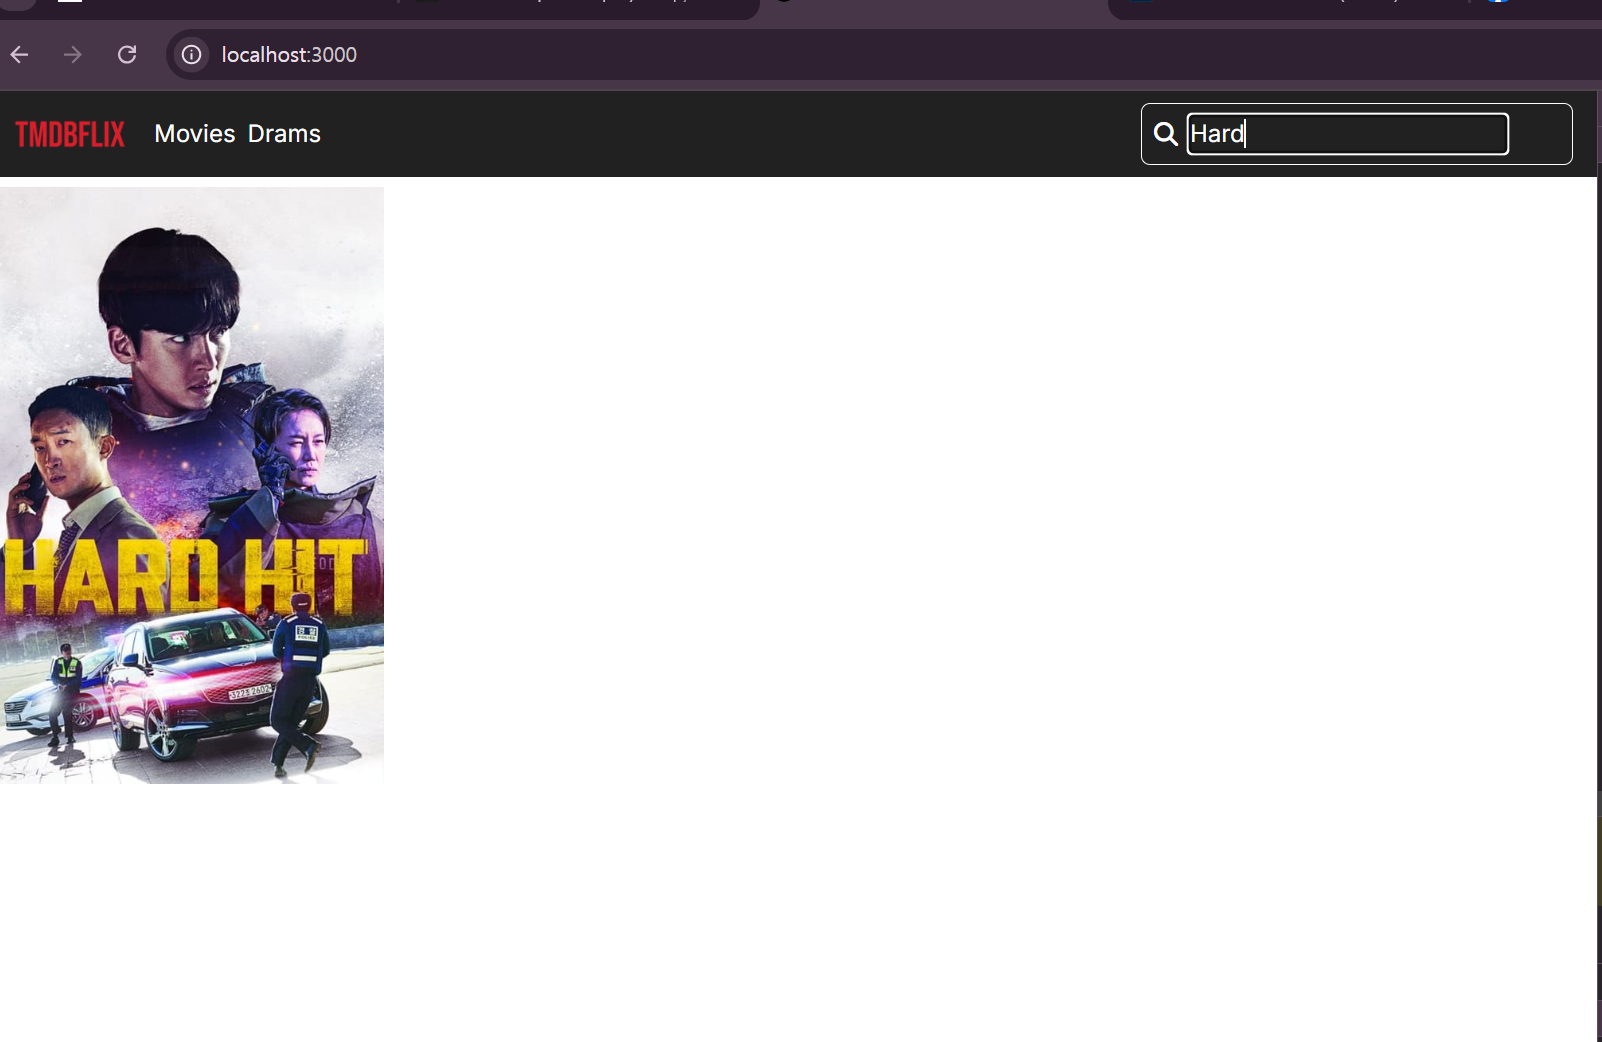
Task: Click the browser forward arrow
Action: point(73,54)
